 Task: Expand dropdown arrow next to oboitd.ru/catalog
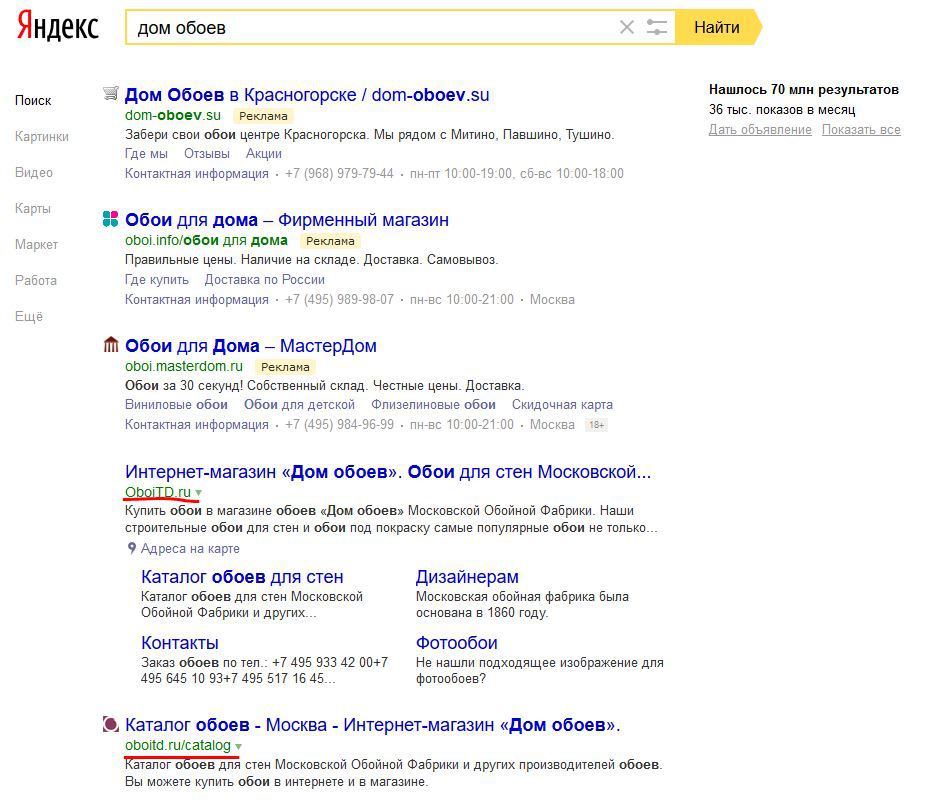238,747
